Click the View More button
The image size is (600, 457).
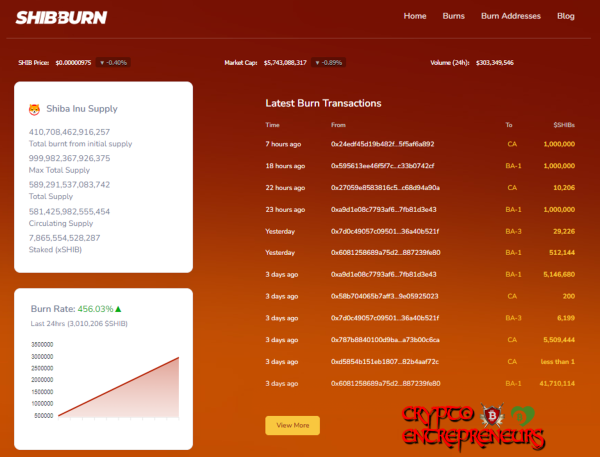click(292, 425)
